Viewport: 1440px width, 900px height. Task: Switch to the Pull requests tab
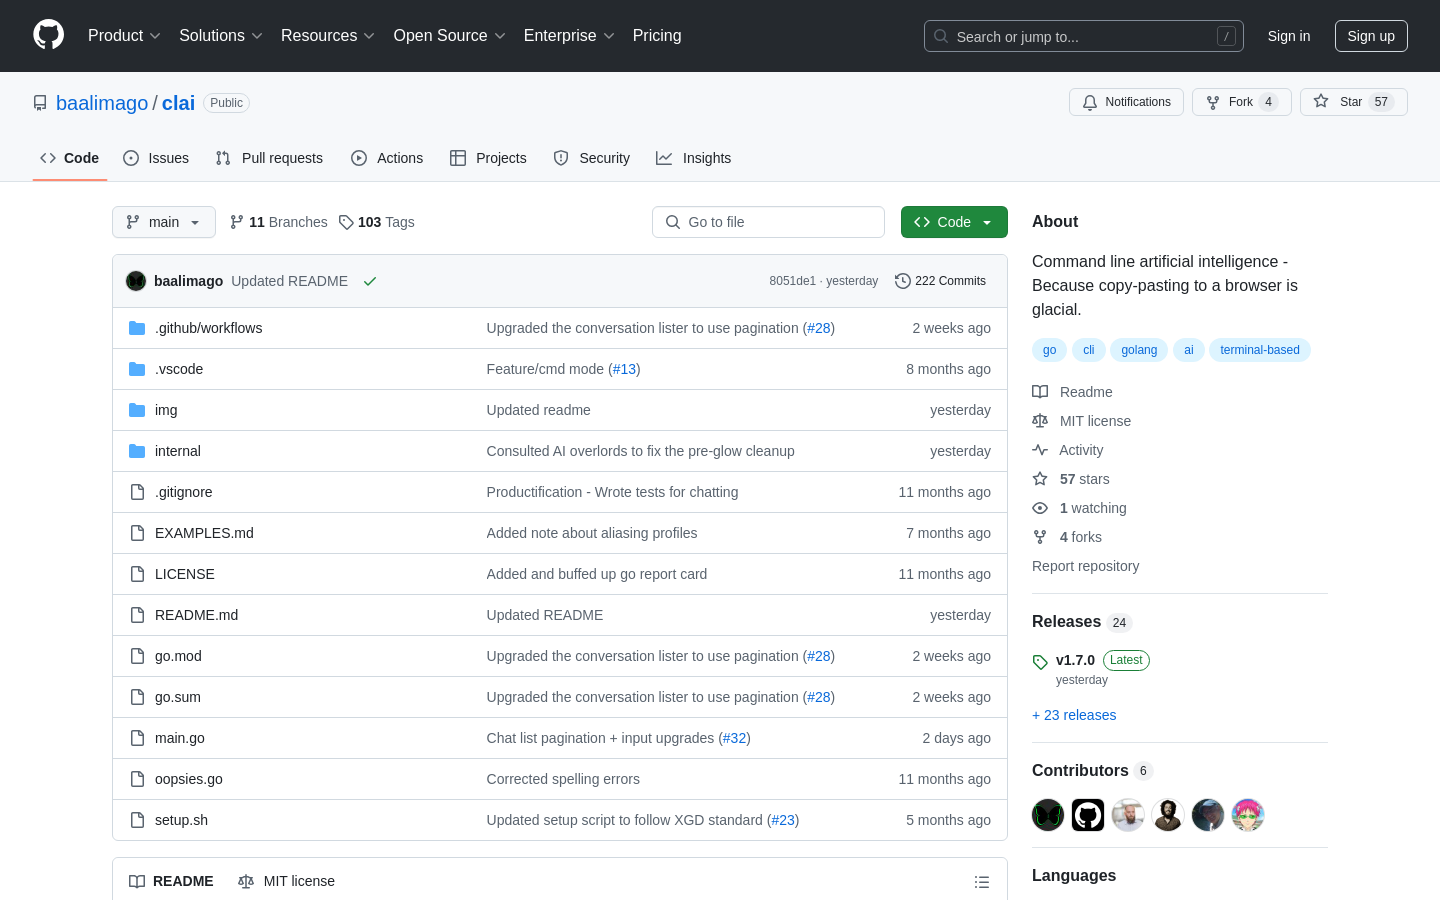click(269, 158)
